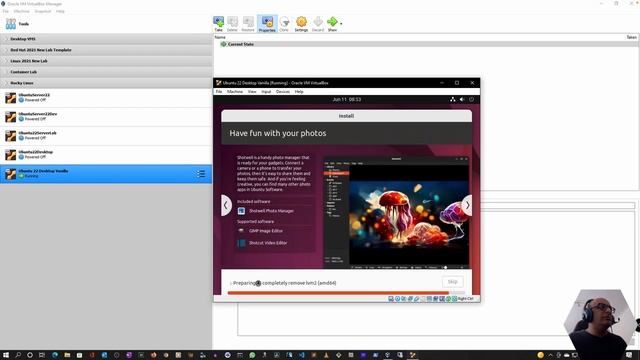The height and width of the screenshot is (360, 640).
Task: Show hidden tray icons chevron
Action: pos(550,355)
